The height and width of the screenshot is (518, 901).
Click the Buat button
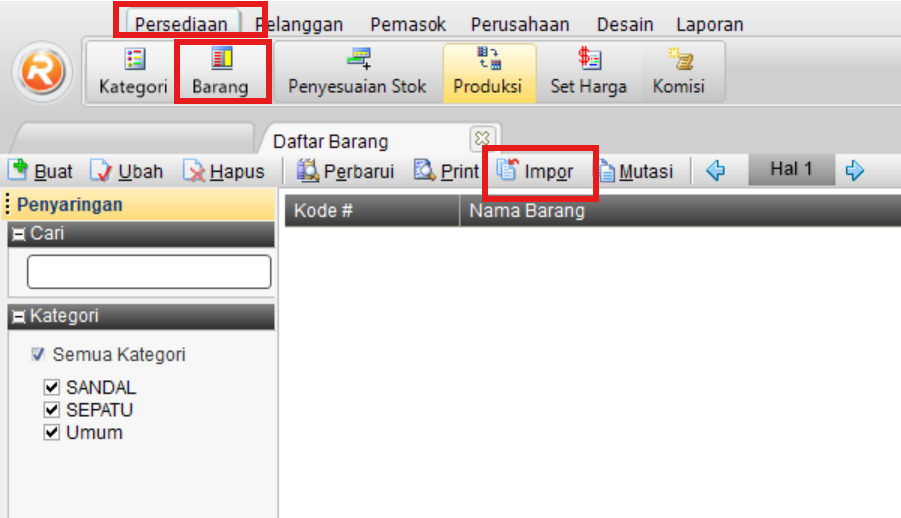[41, 172]
